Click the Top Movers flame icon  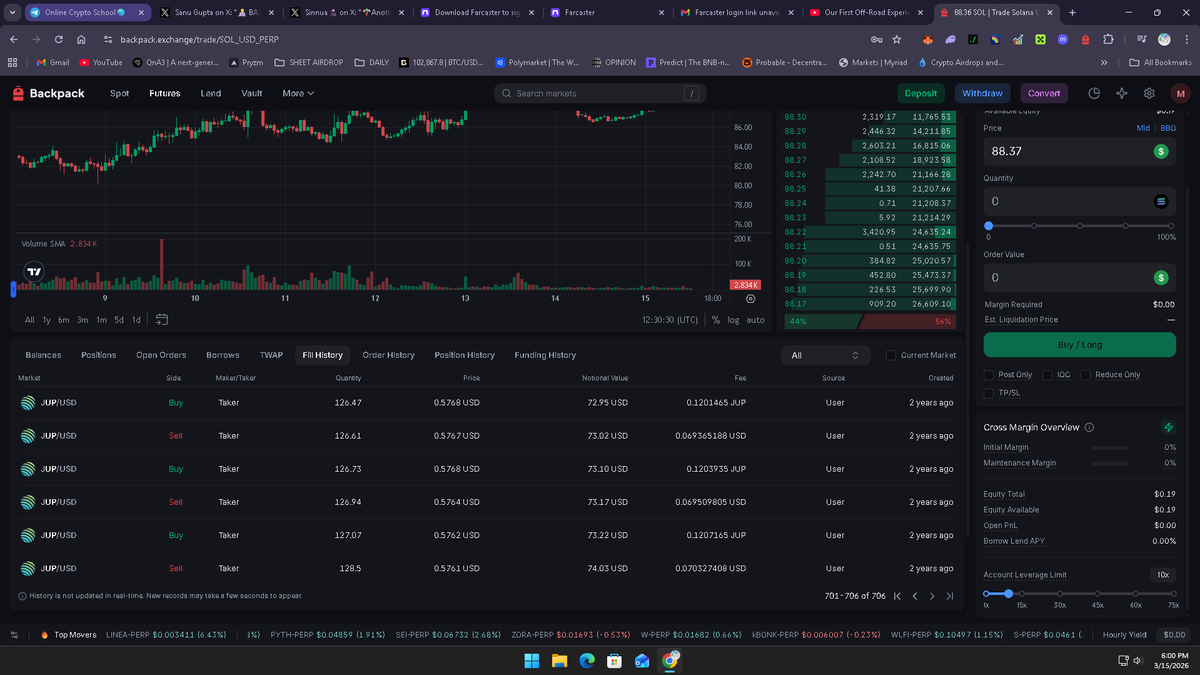44,635
